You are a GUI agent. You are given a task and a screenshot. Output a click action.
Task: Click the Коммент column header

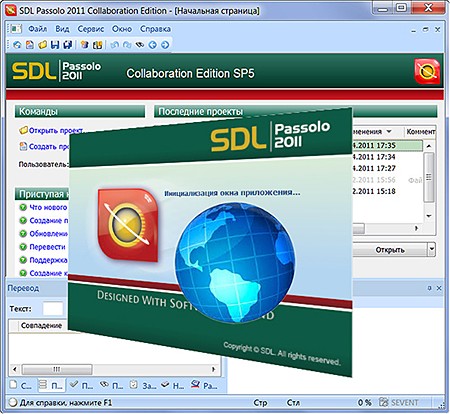coord(420,131)
